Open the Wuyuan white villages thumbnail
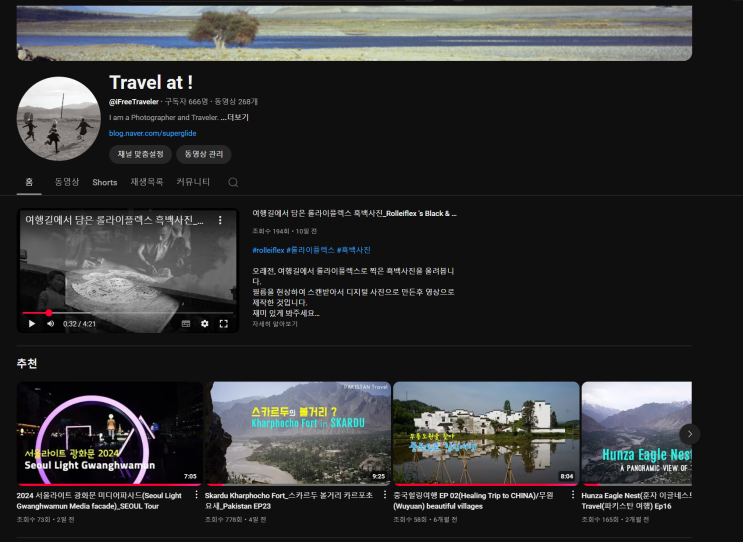 tap(486, 434)
